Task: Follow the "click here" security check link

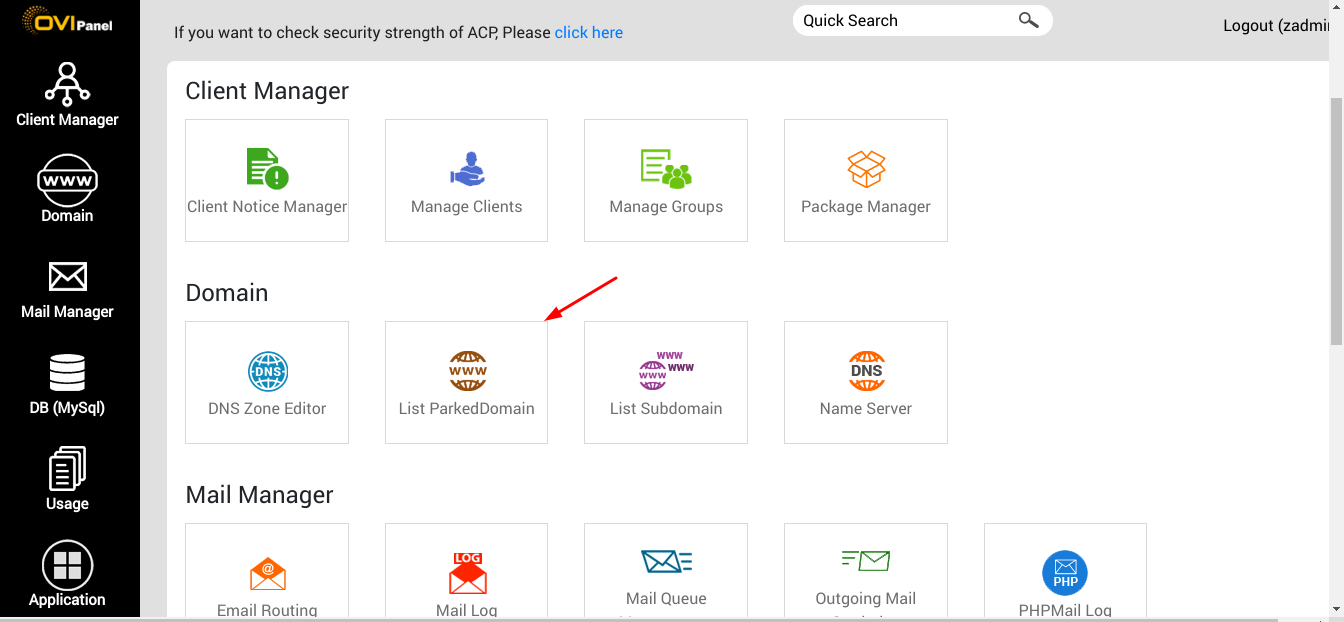Action: click(x=589, y=33)
